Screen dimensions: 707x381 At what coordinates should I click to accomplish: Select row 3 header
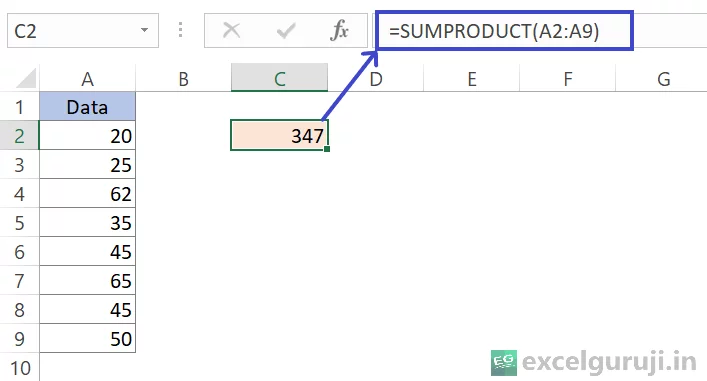(x=19, y=165)
